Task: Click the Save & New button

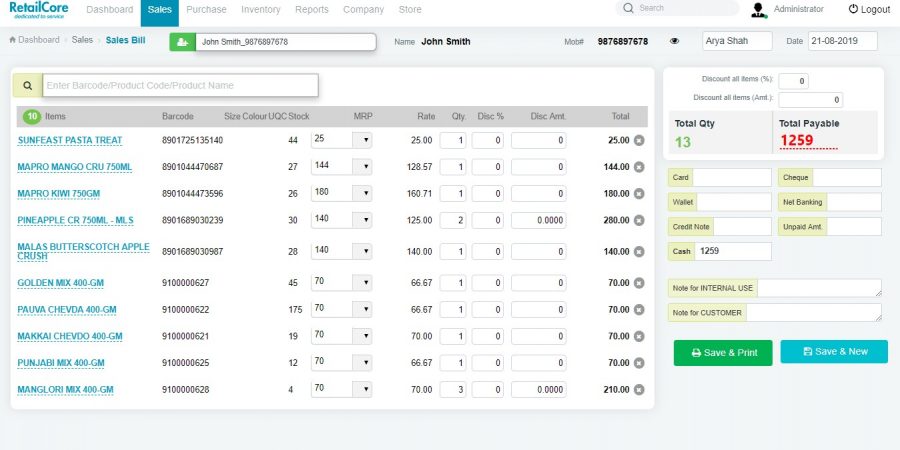Action: coord(834,351)
